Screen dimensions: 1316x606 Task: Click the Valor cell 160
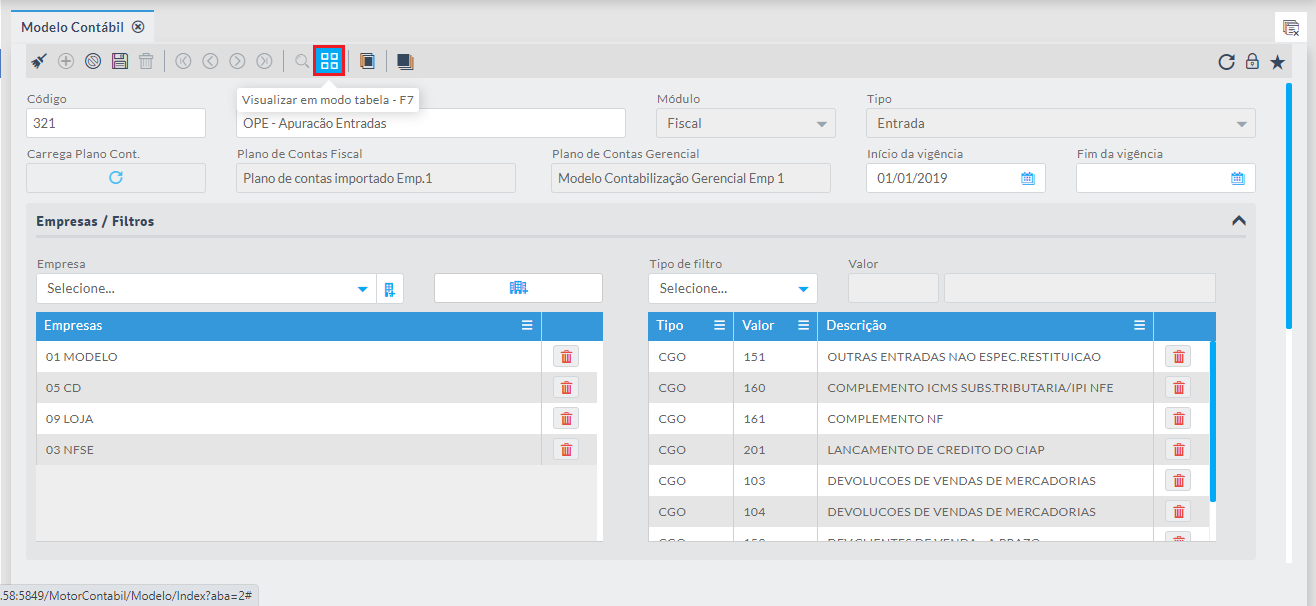[775, 388]
